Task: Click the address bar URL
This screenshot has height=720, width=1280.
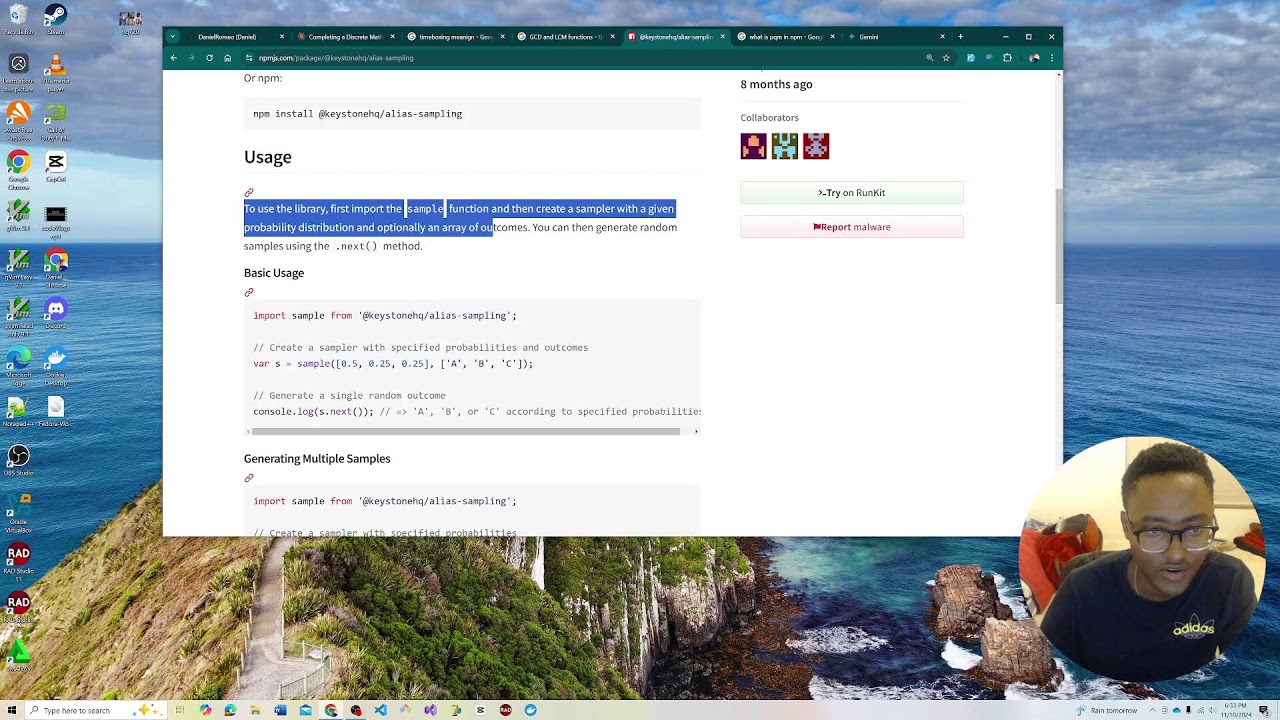Action: 336,58
